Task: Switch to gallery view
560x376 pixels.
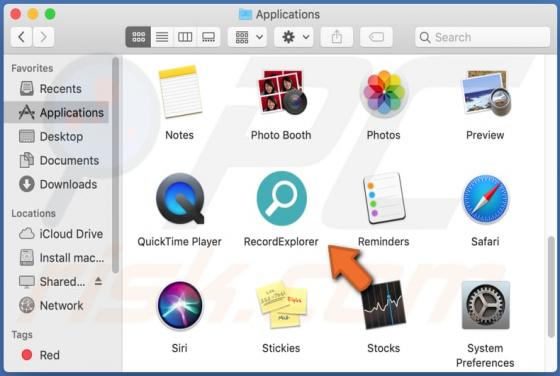Action: [208, 37]
